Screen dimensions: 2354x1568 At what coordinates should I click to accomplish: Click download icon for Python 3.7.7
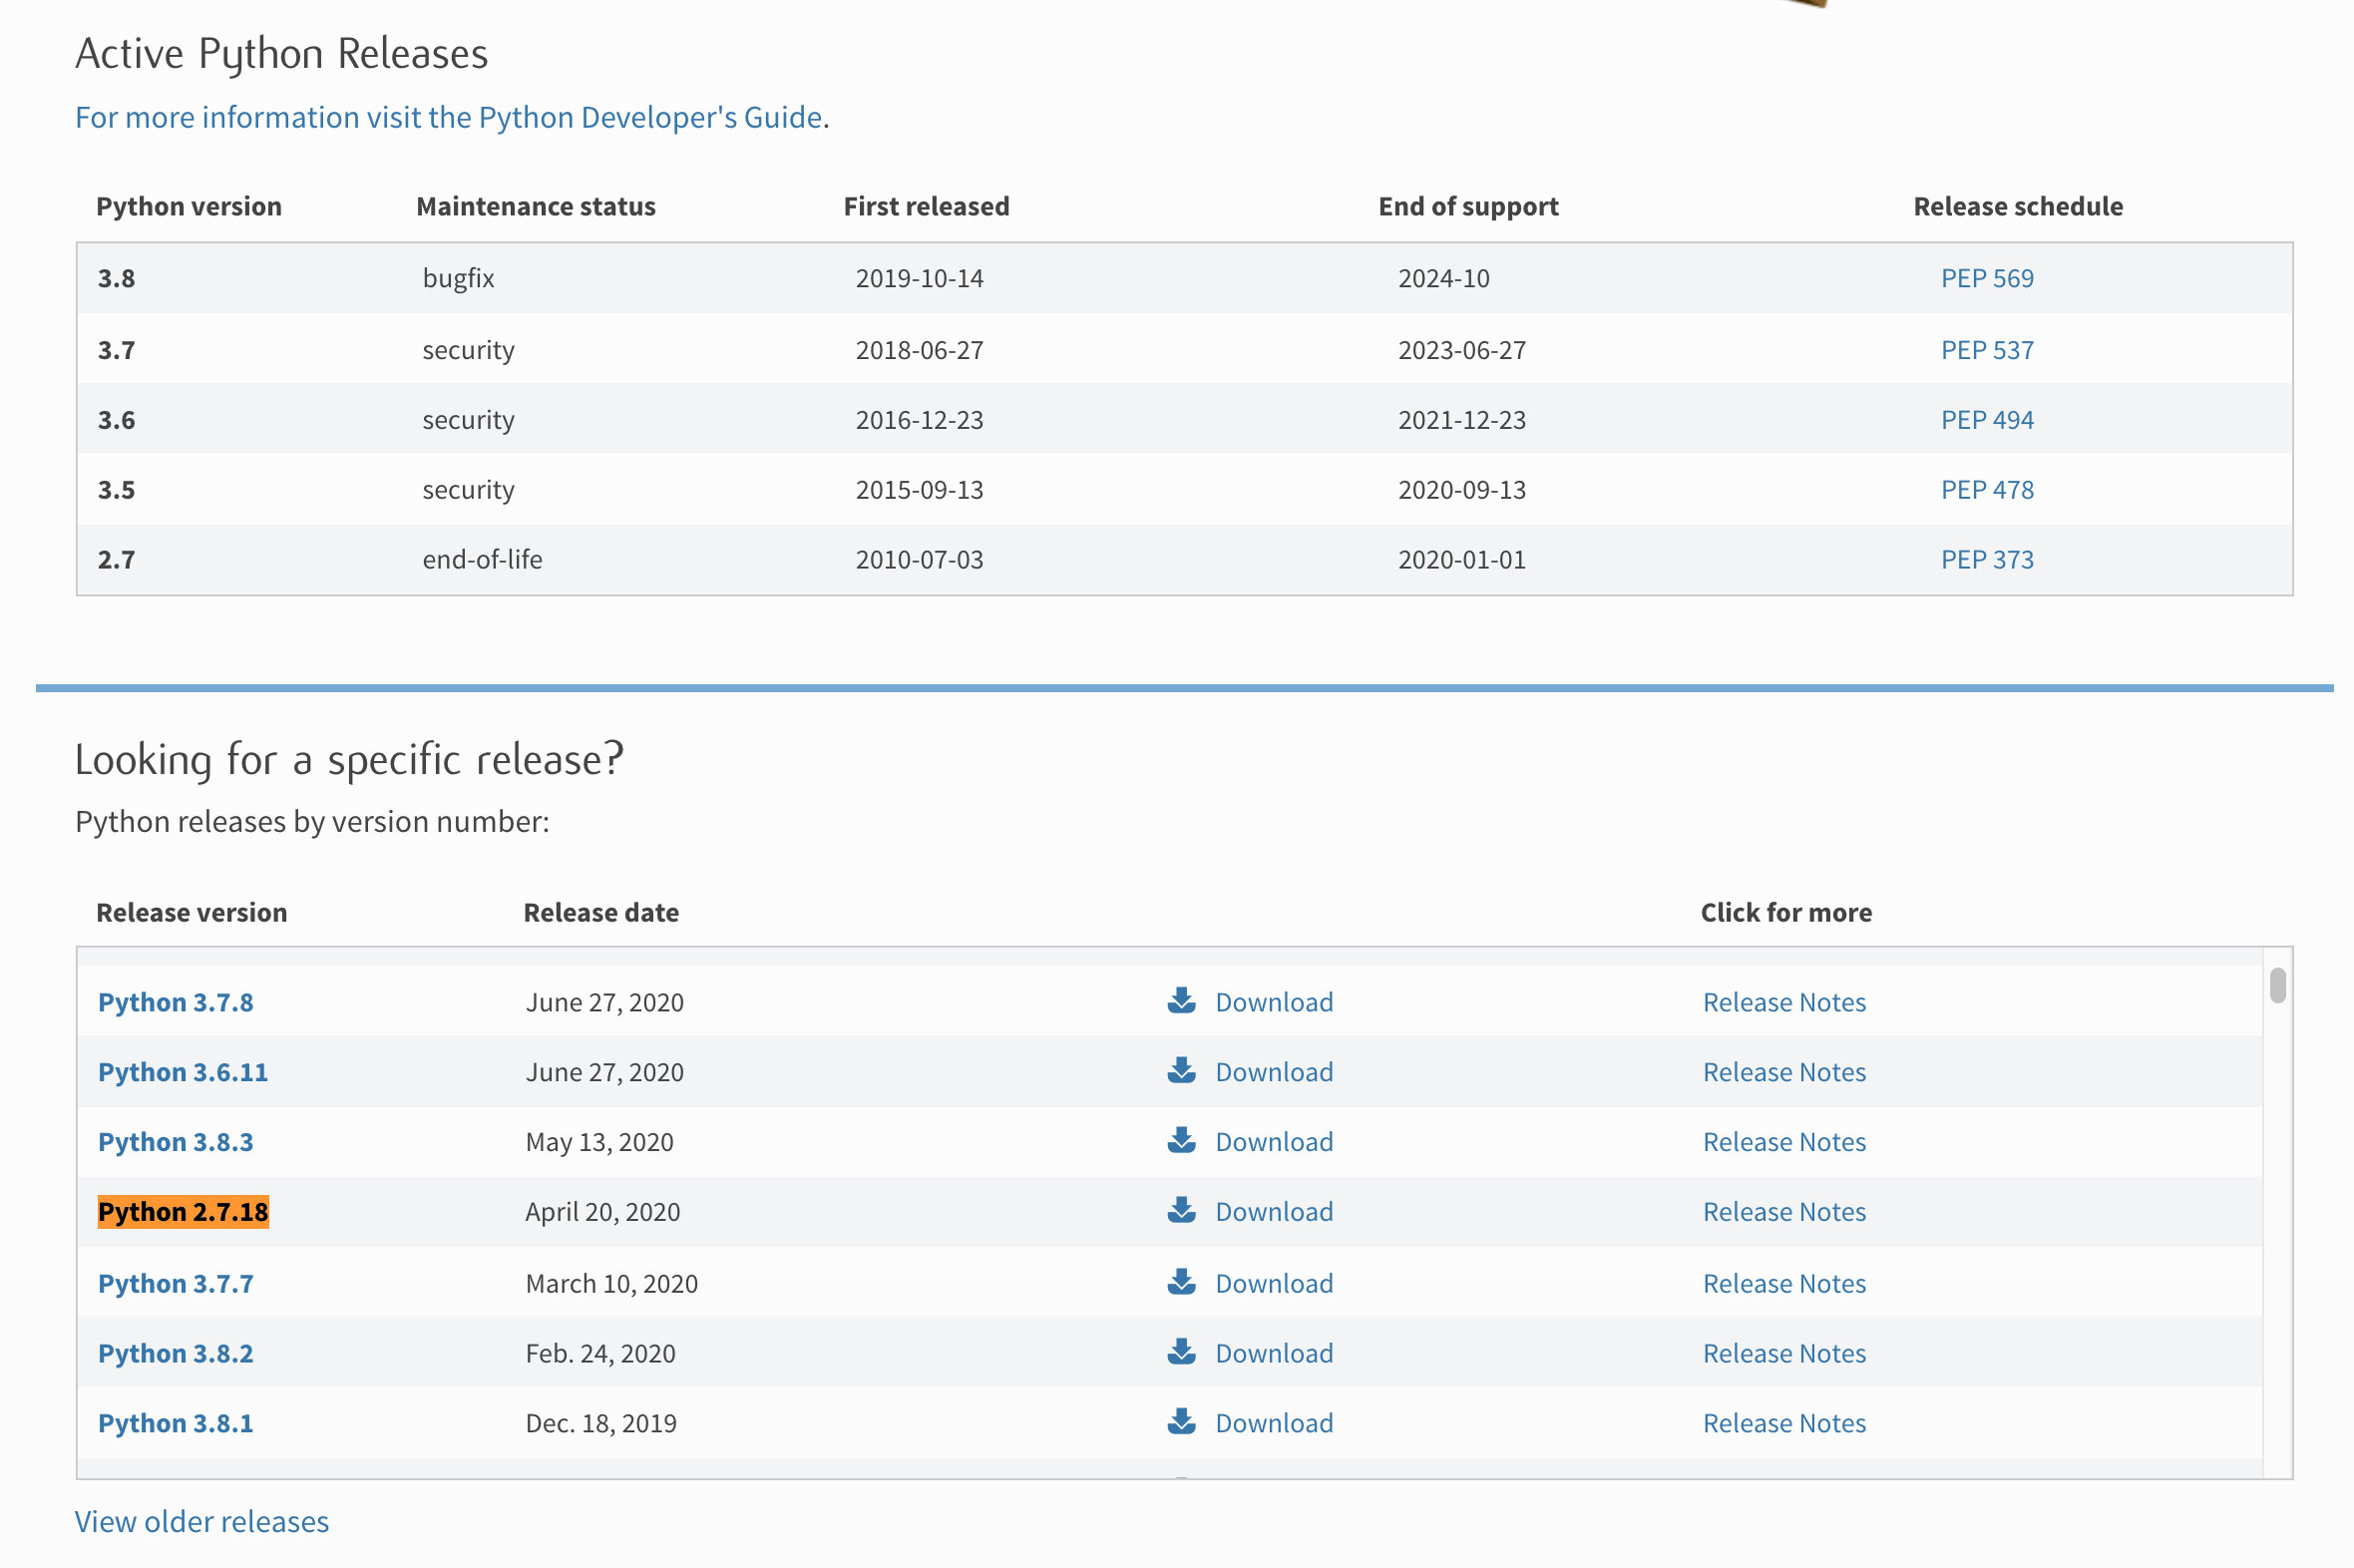tap(1181, 1283)
